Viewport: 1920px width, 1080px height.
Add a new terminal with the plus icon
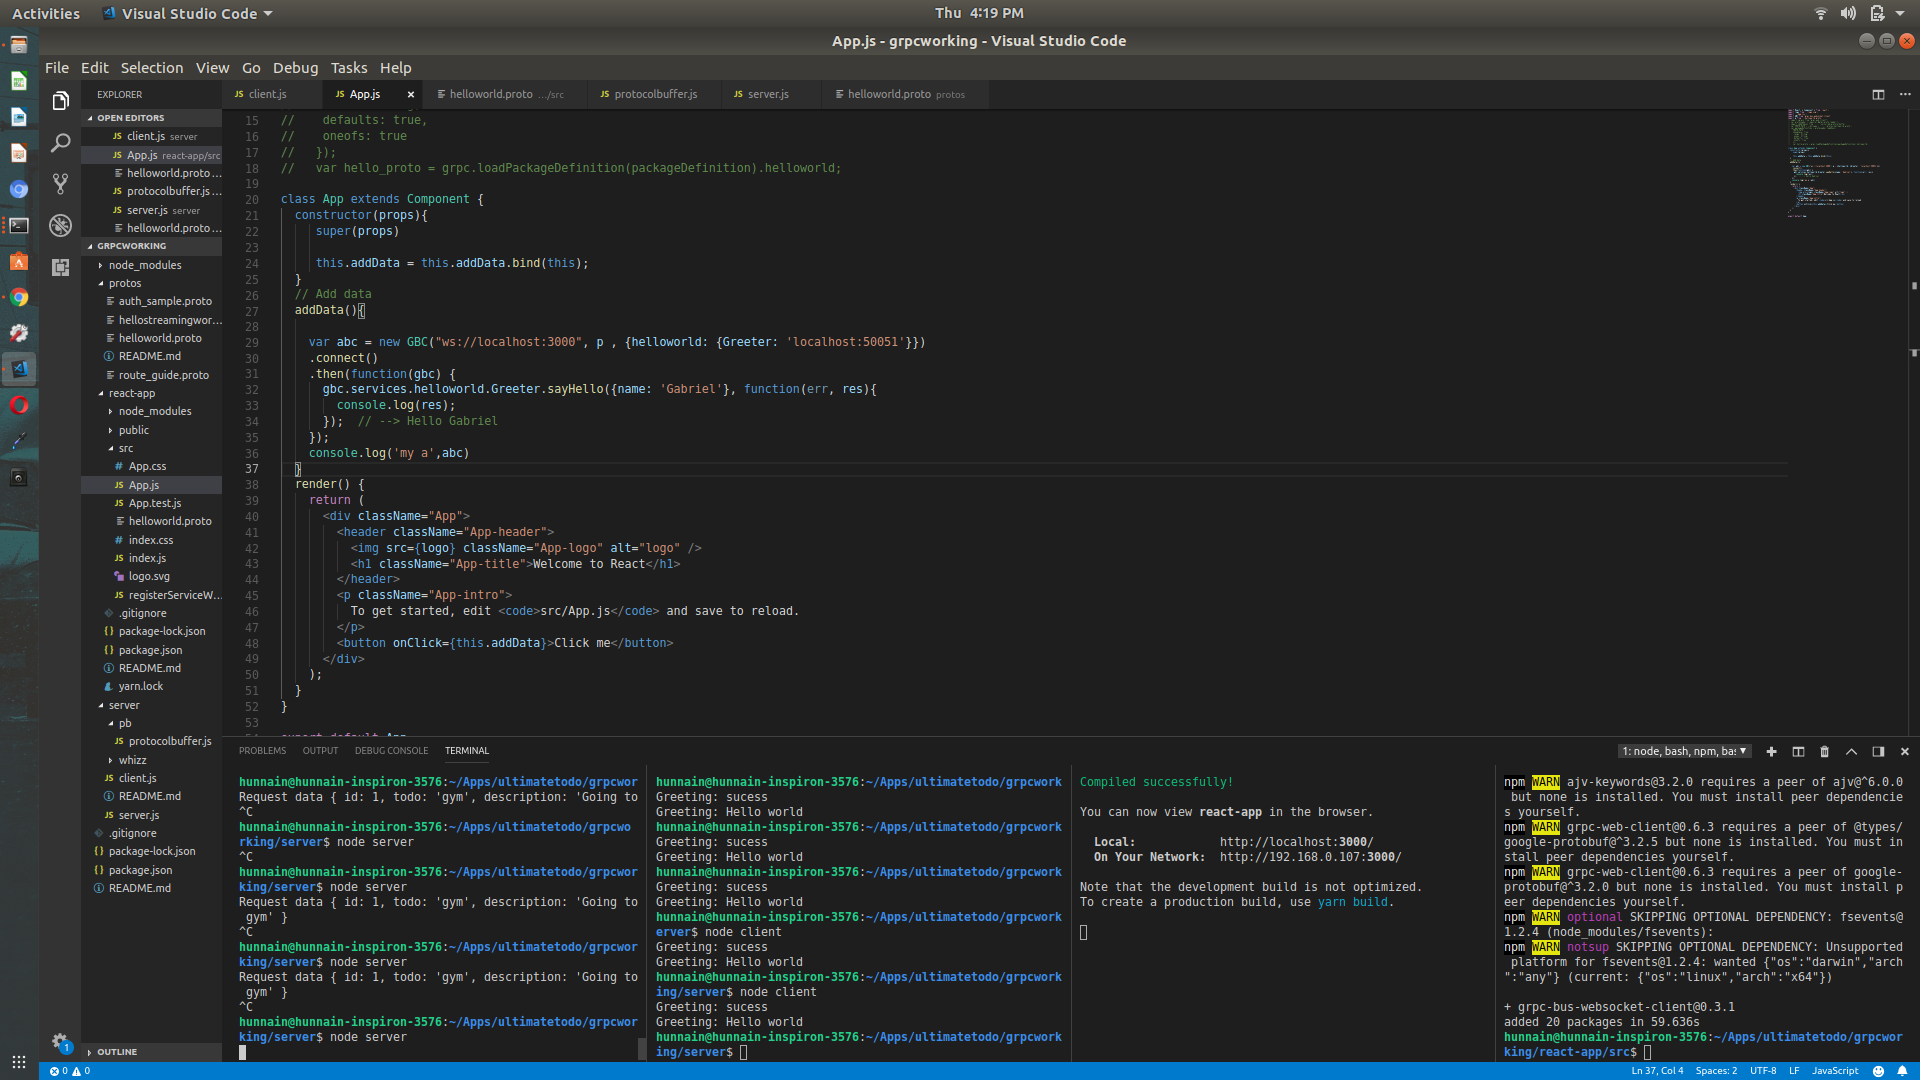click(x=1771, y=751)
